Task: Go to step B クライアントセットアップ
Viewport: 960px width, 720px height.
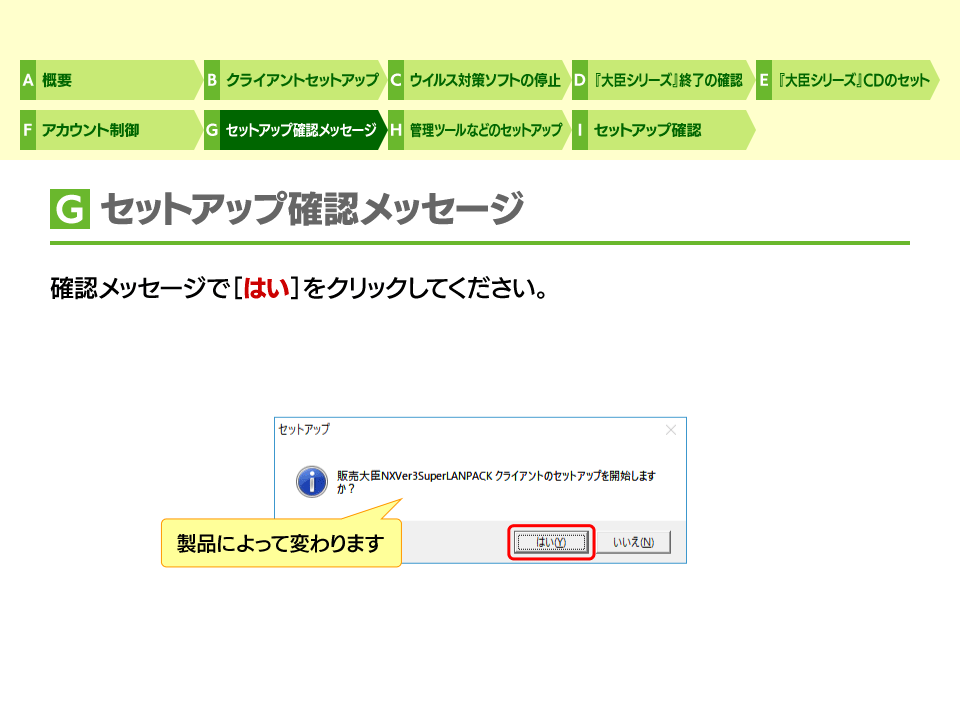Action: [294, 80]
